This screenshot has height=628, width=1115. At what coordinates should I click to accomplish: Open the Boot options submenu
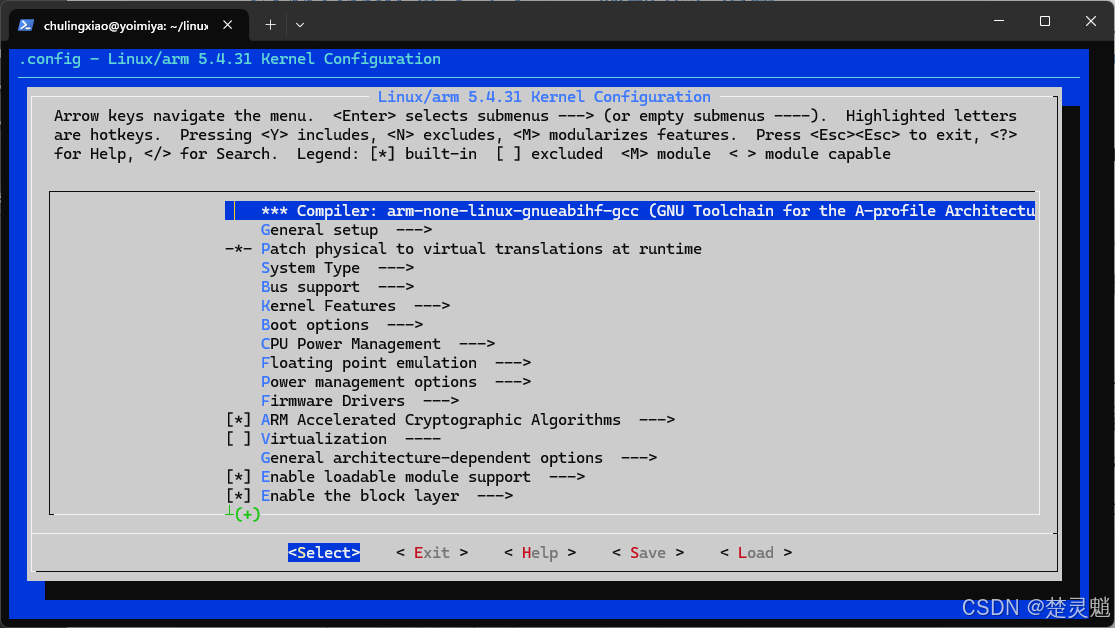coord(341,325)
